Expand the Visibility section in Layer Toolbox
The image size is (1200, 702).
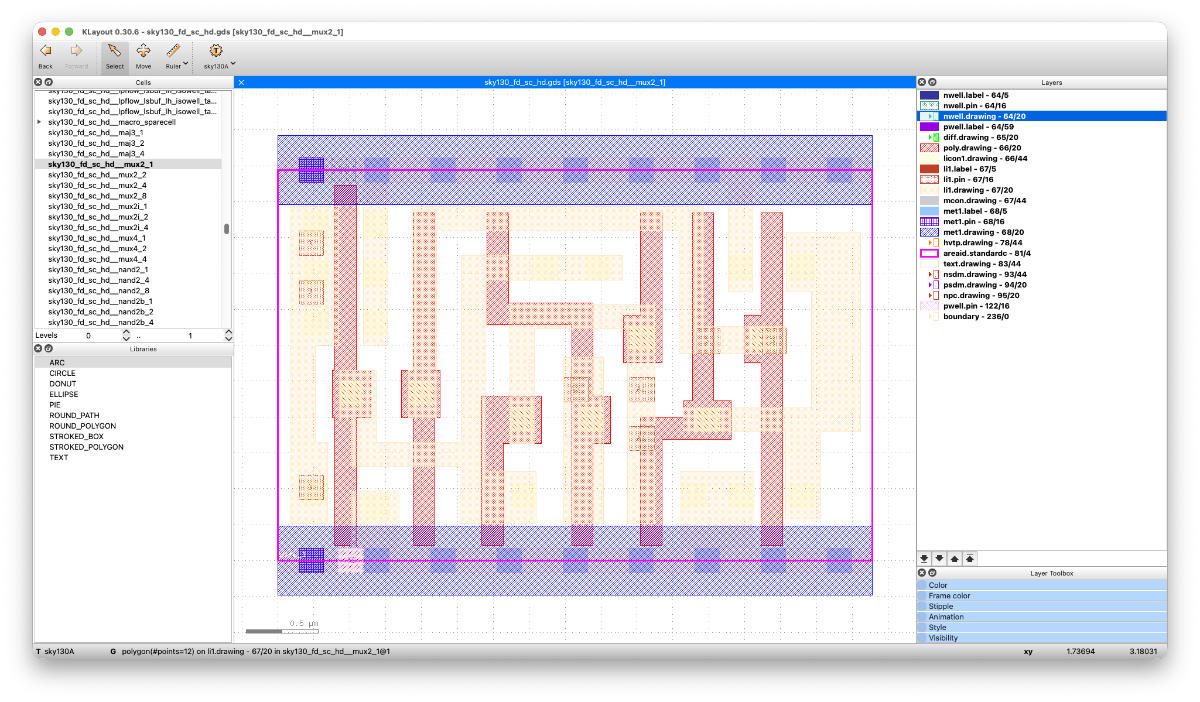point(1041,637)
